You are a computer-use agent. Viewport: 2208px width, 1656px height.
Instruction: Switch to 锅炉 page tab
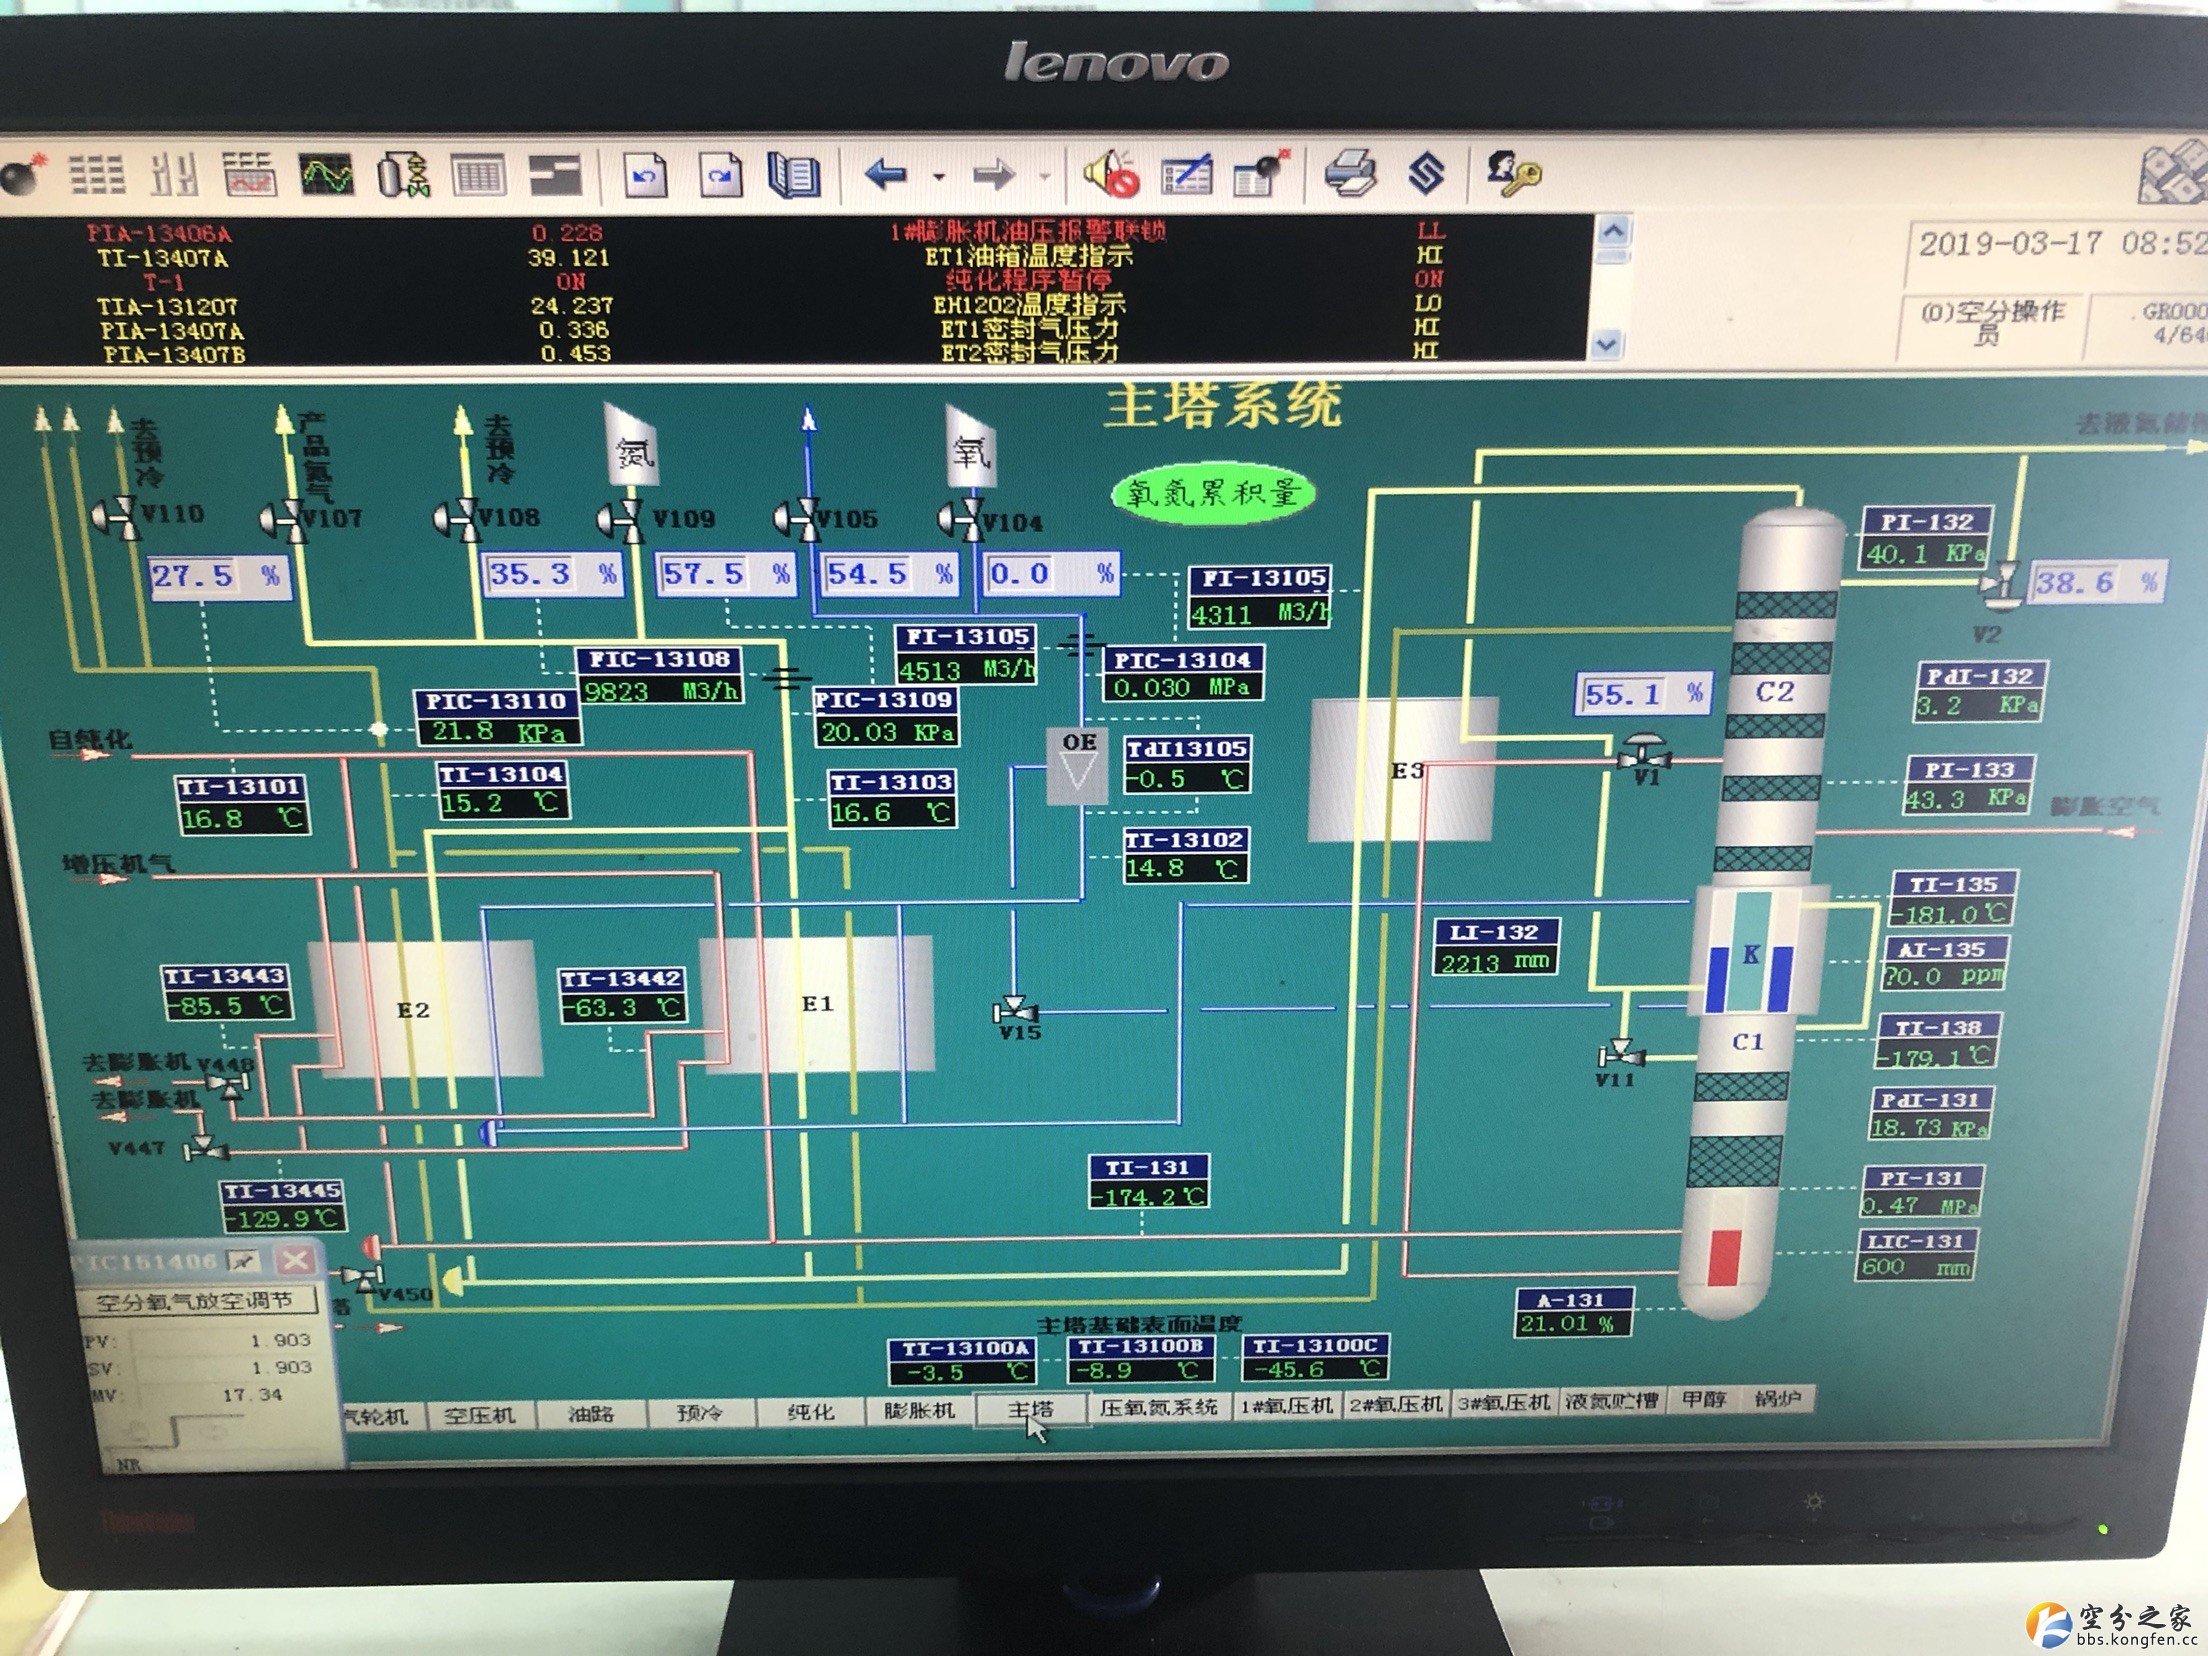pos(1777,1398)
